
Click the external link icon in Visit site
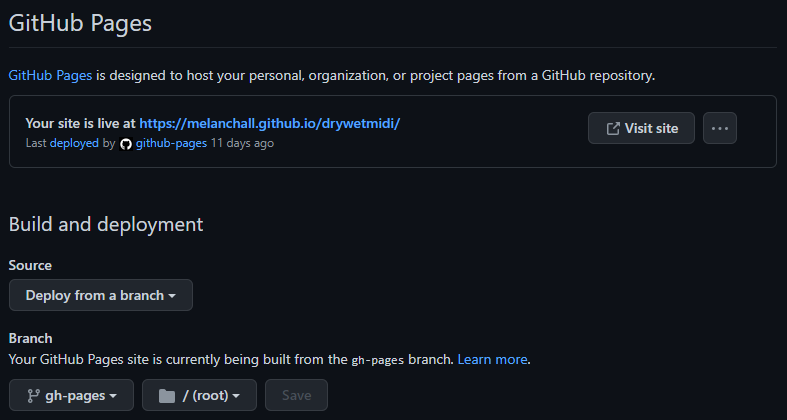613,128
